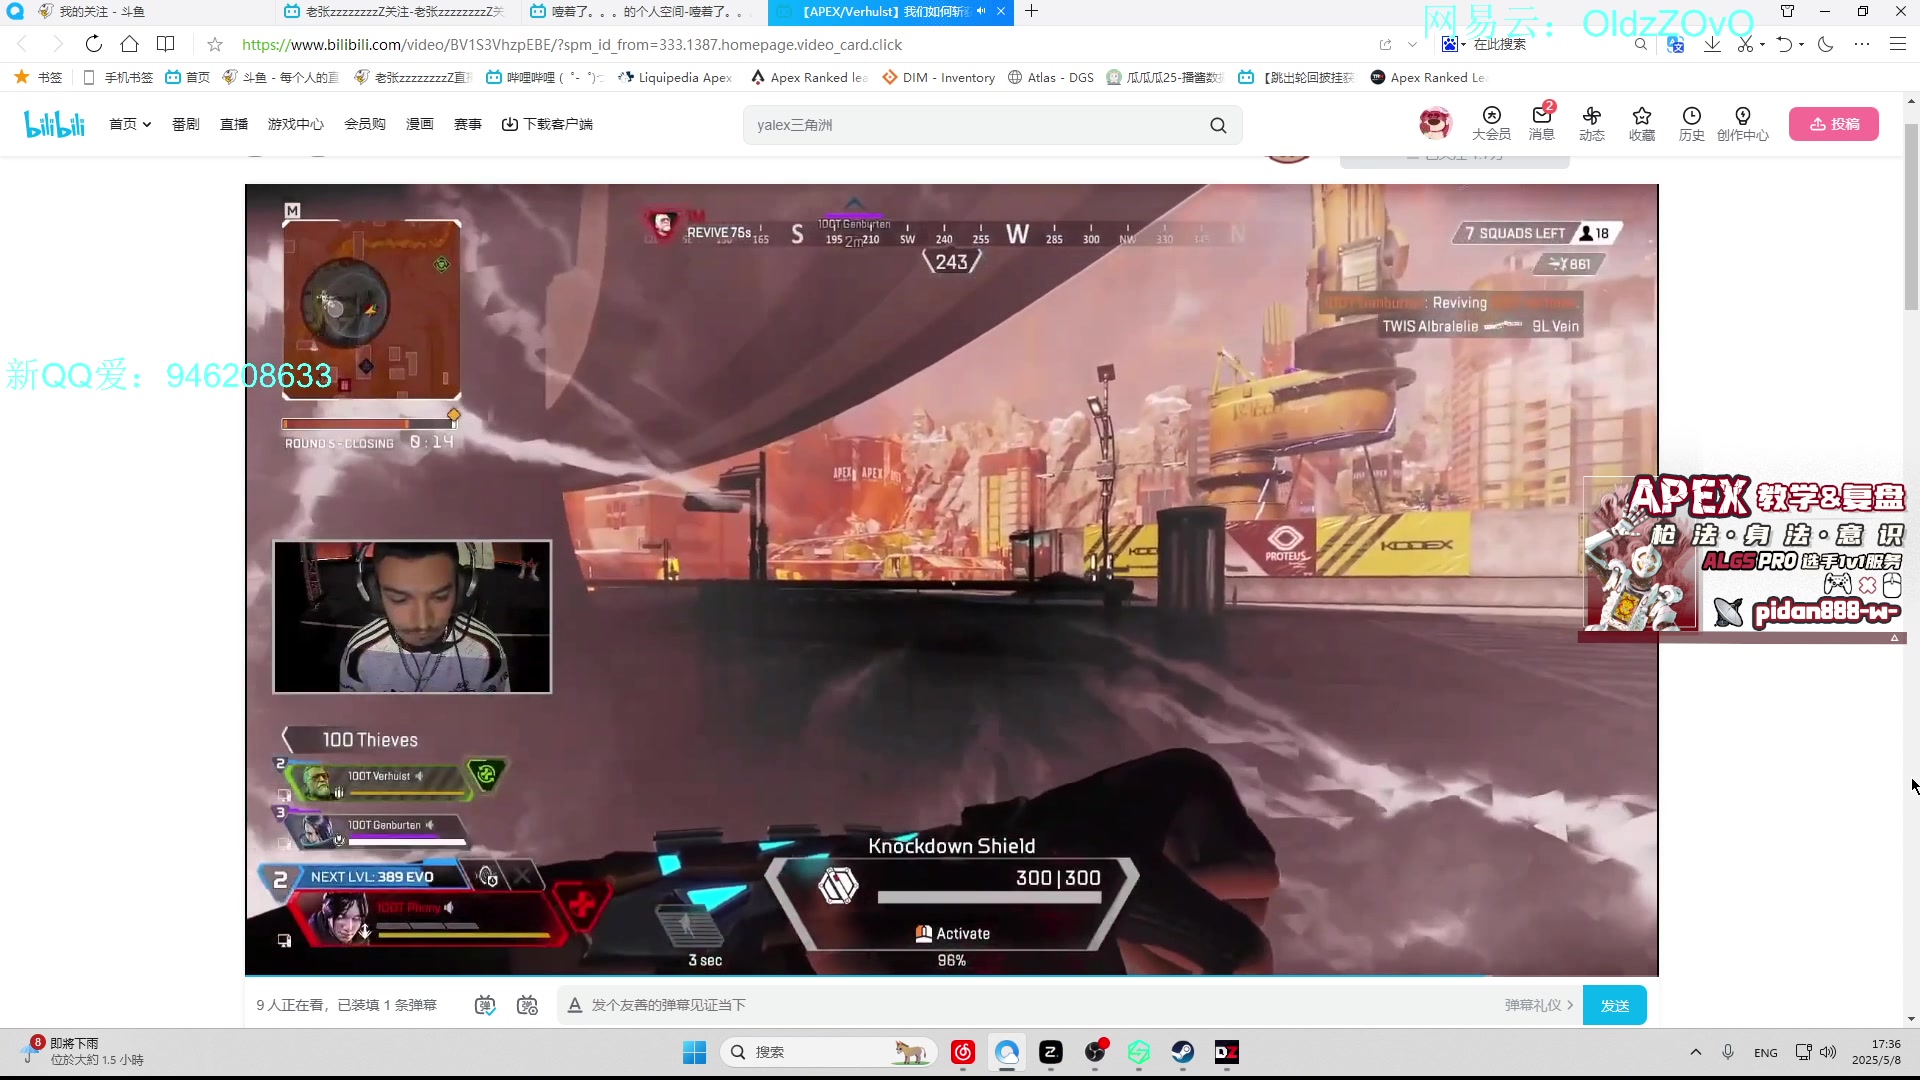
Task: Open the 漫画 navigation item
Action: 419,124
